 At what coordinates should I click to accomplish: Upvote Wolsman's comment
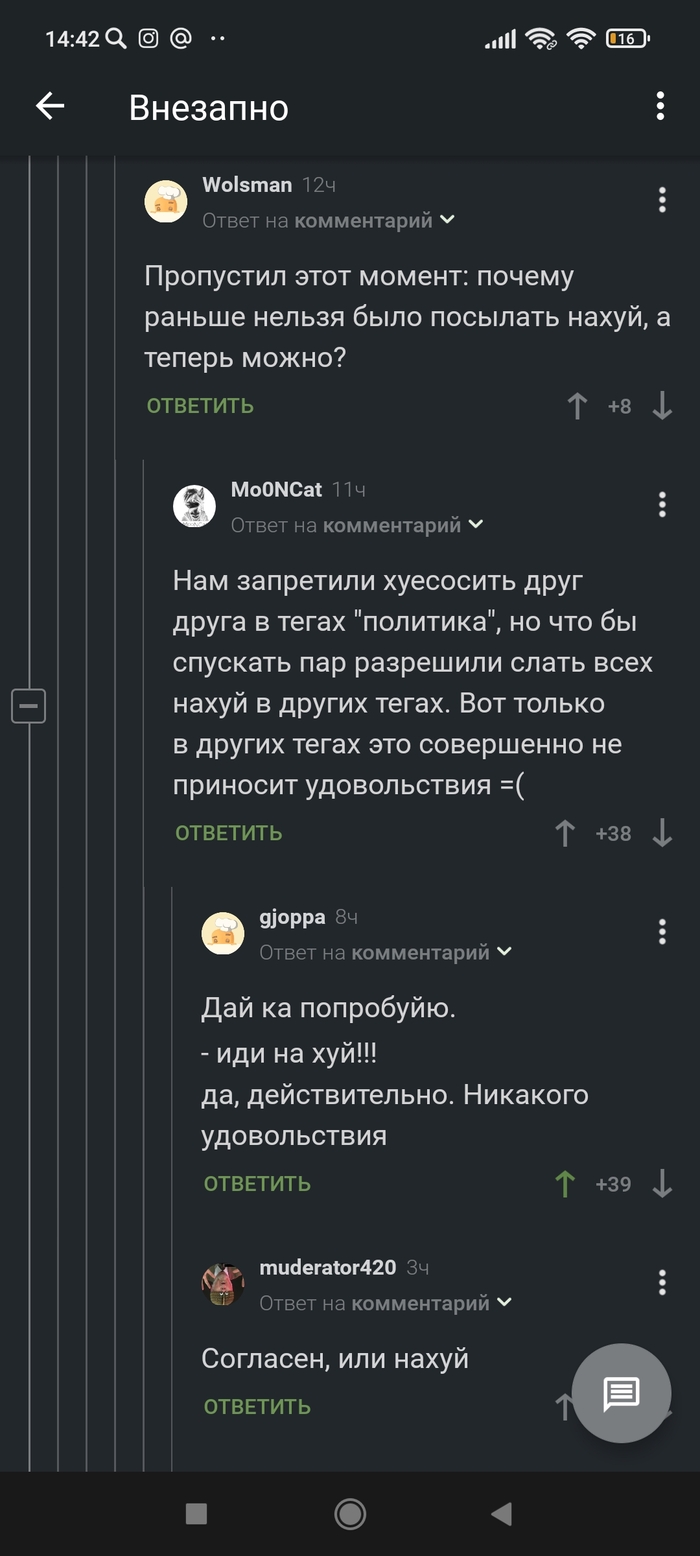[577, 406]
